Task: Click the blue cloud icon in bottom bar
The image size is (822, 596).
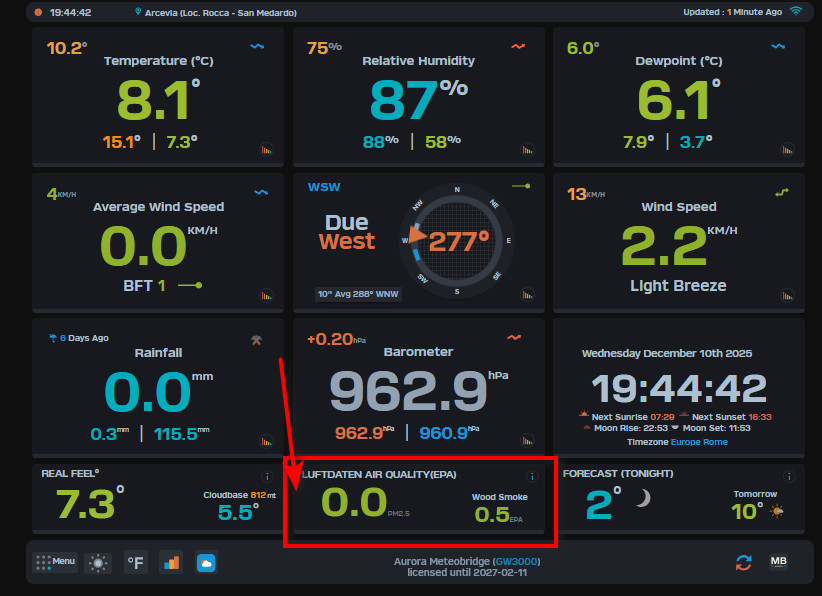Action: [x=206, y=563]
